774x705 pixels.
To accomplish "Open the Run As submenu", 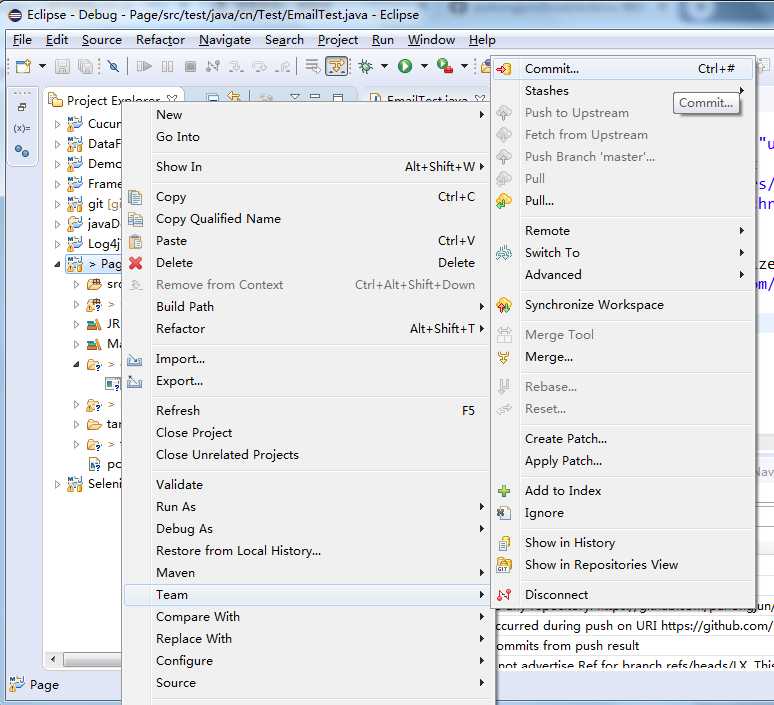I will click(x=306, y=507).
